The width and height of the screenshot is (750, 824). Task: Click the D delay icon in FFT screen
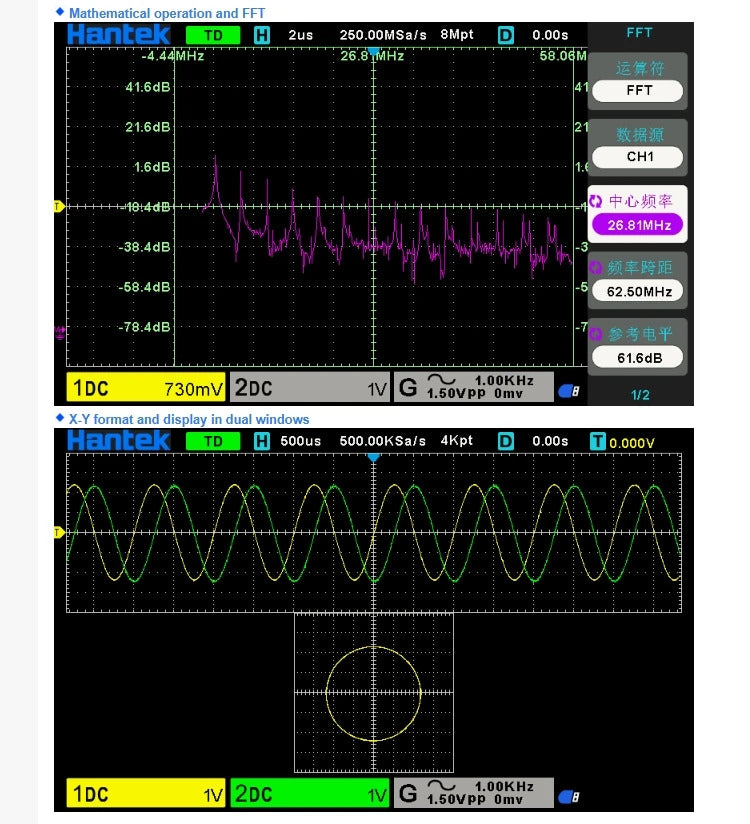click(x=505, y=35)
